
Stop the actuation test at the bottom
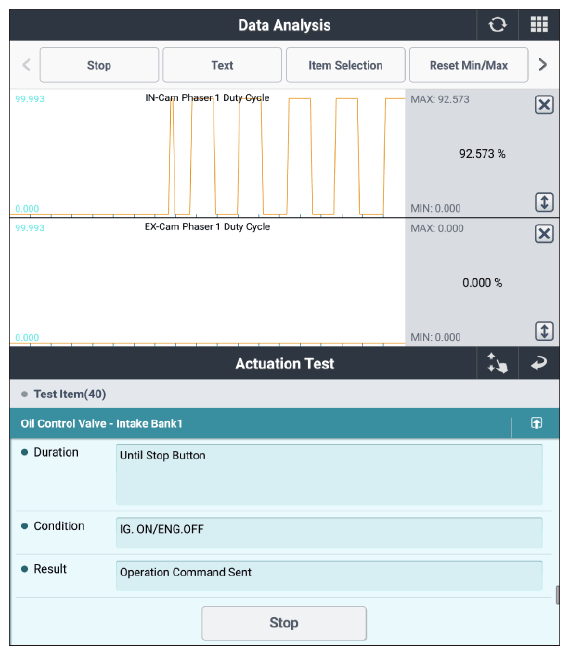click(x=284, y=623)
